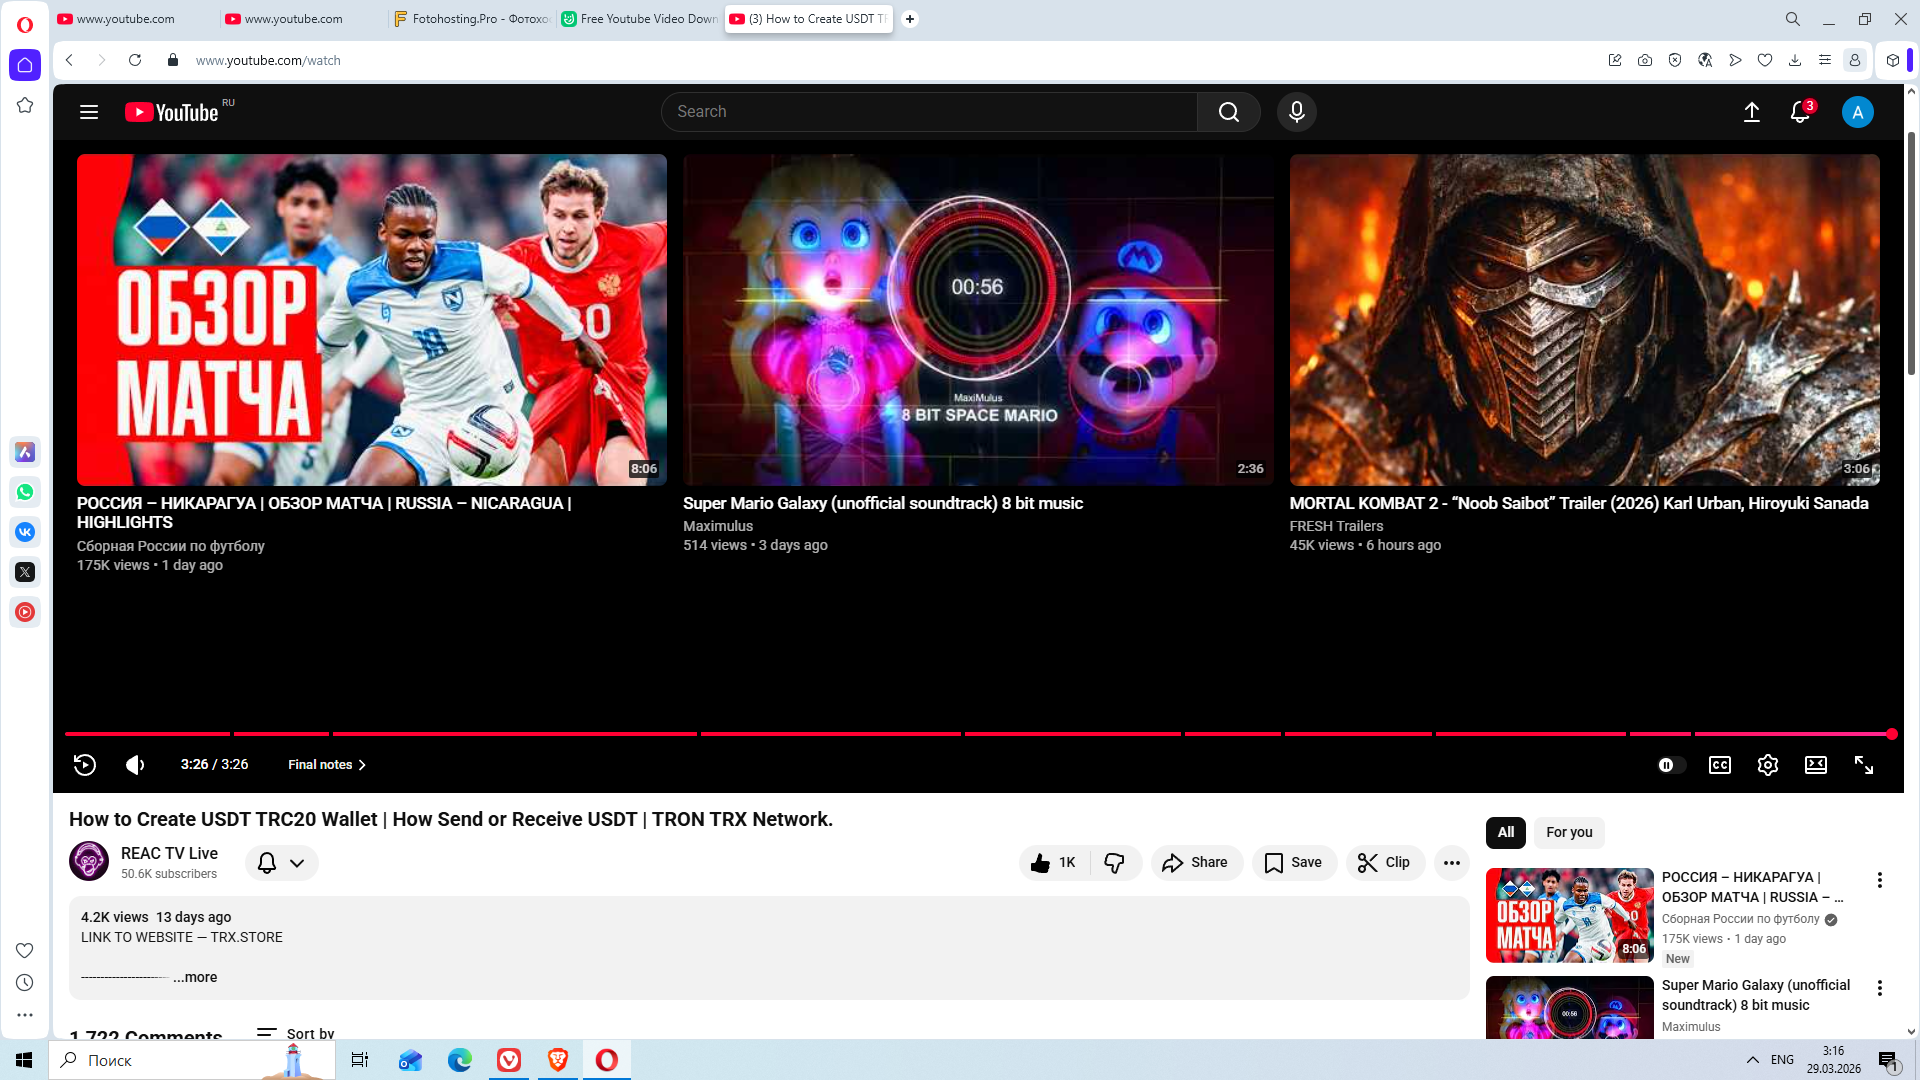The image size is (1920, 1080).
Task: Exit fullscreen with arrows icon
Action: point(1863,765)
